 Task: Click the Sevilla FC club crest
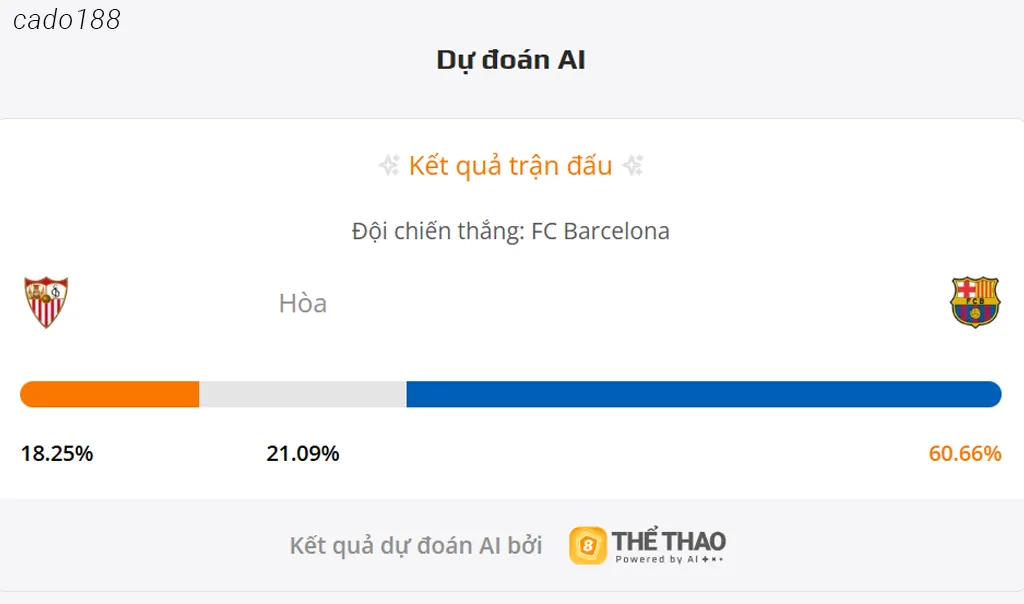[46, 302]
